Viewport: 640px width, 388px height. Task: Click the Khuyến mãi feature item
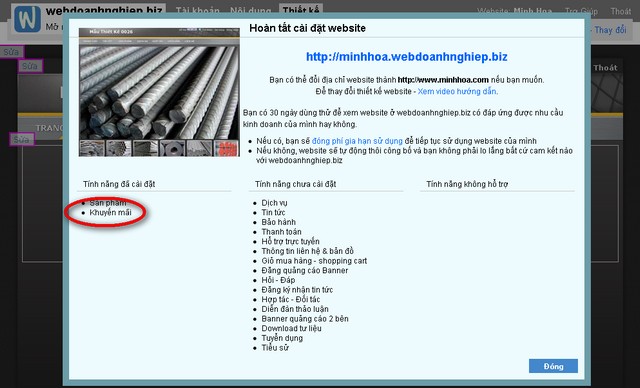110,213
